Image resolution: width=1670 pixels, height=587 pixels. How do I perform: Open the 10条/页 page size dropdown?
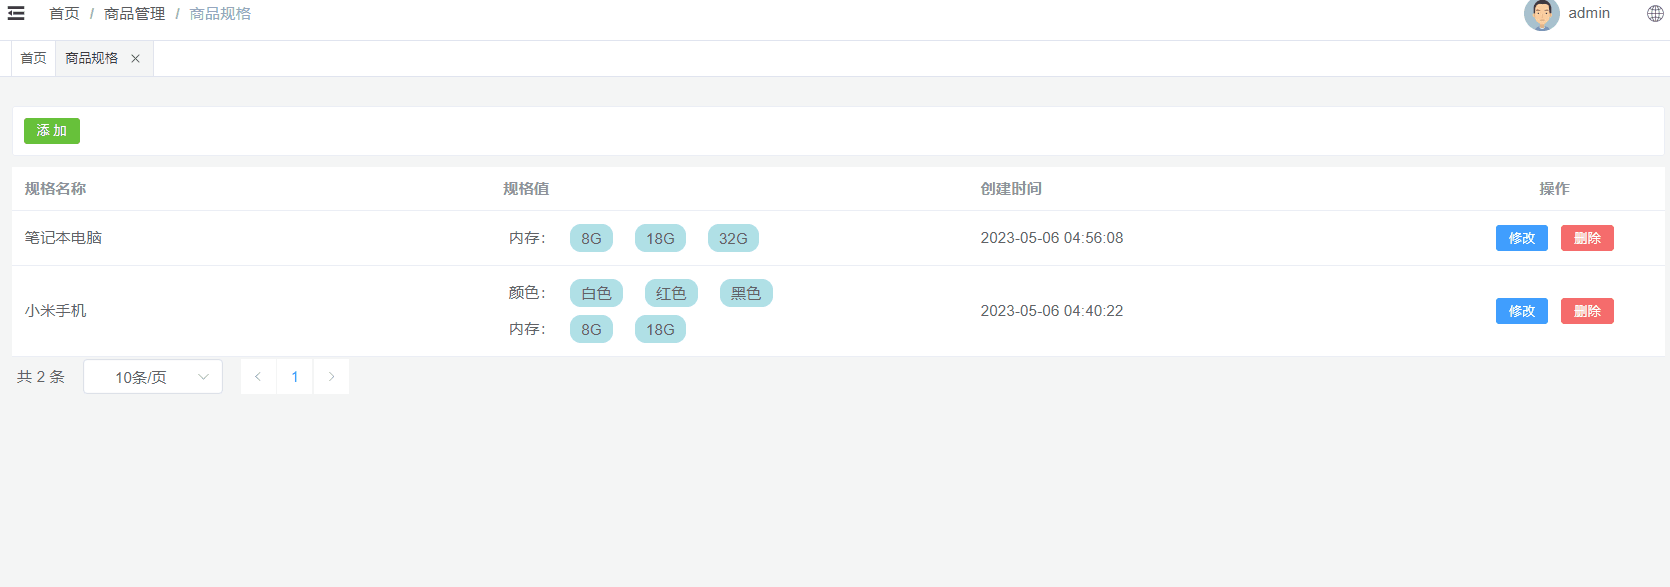coord(153,377)
